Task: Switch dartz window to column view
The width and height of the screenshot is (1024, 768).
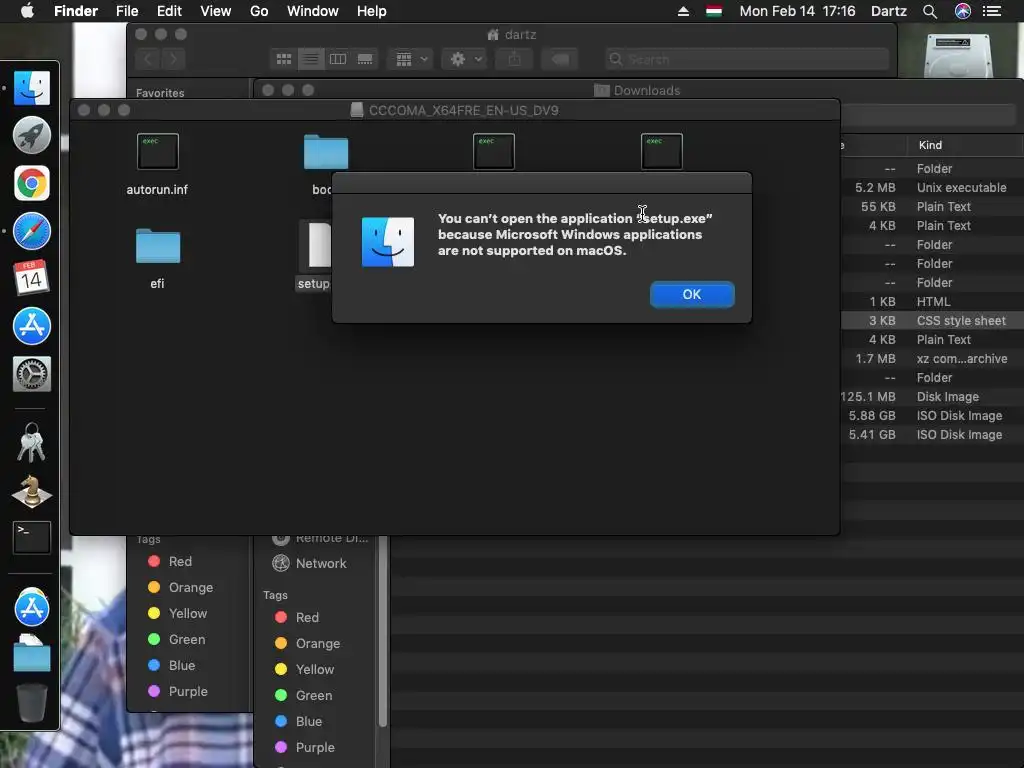Action: [338, 59]
